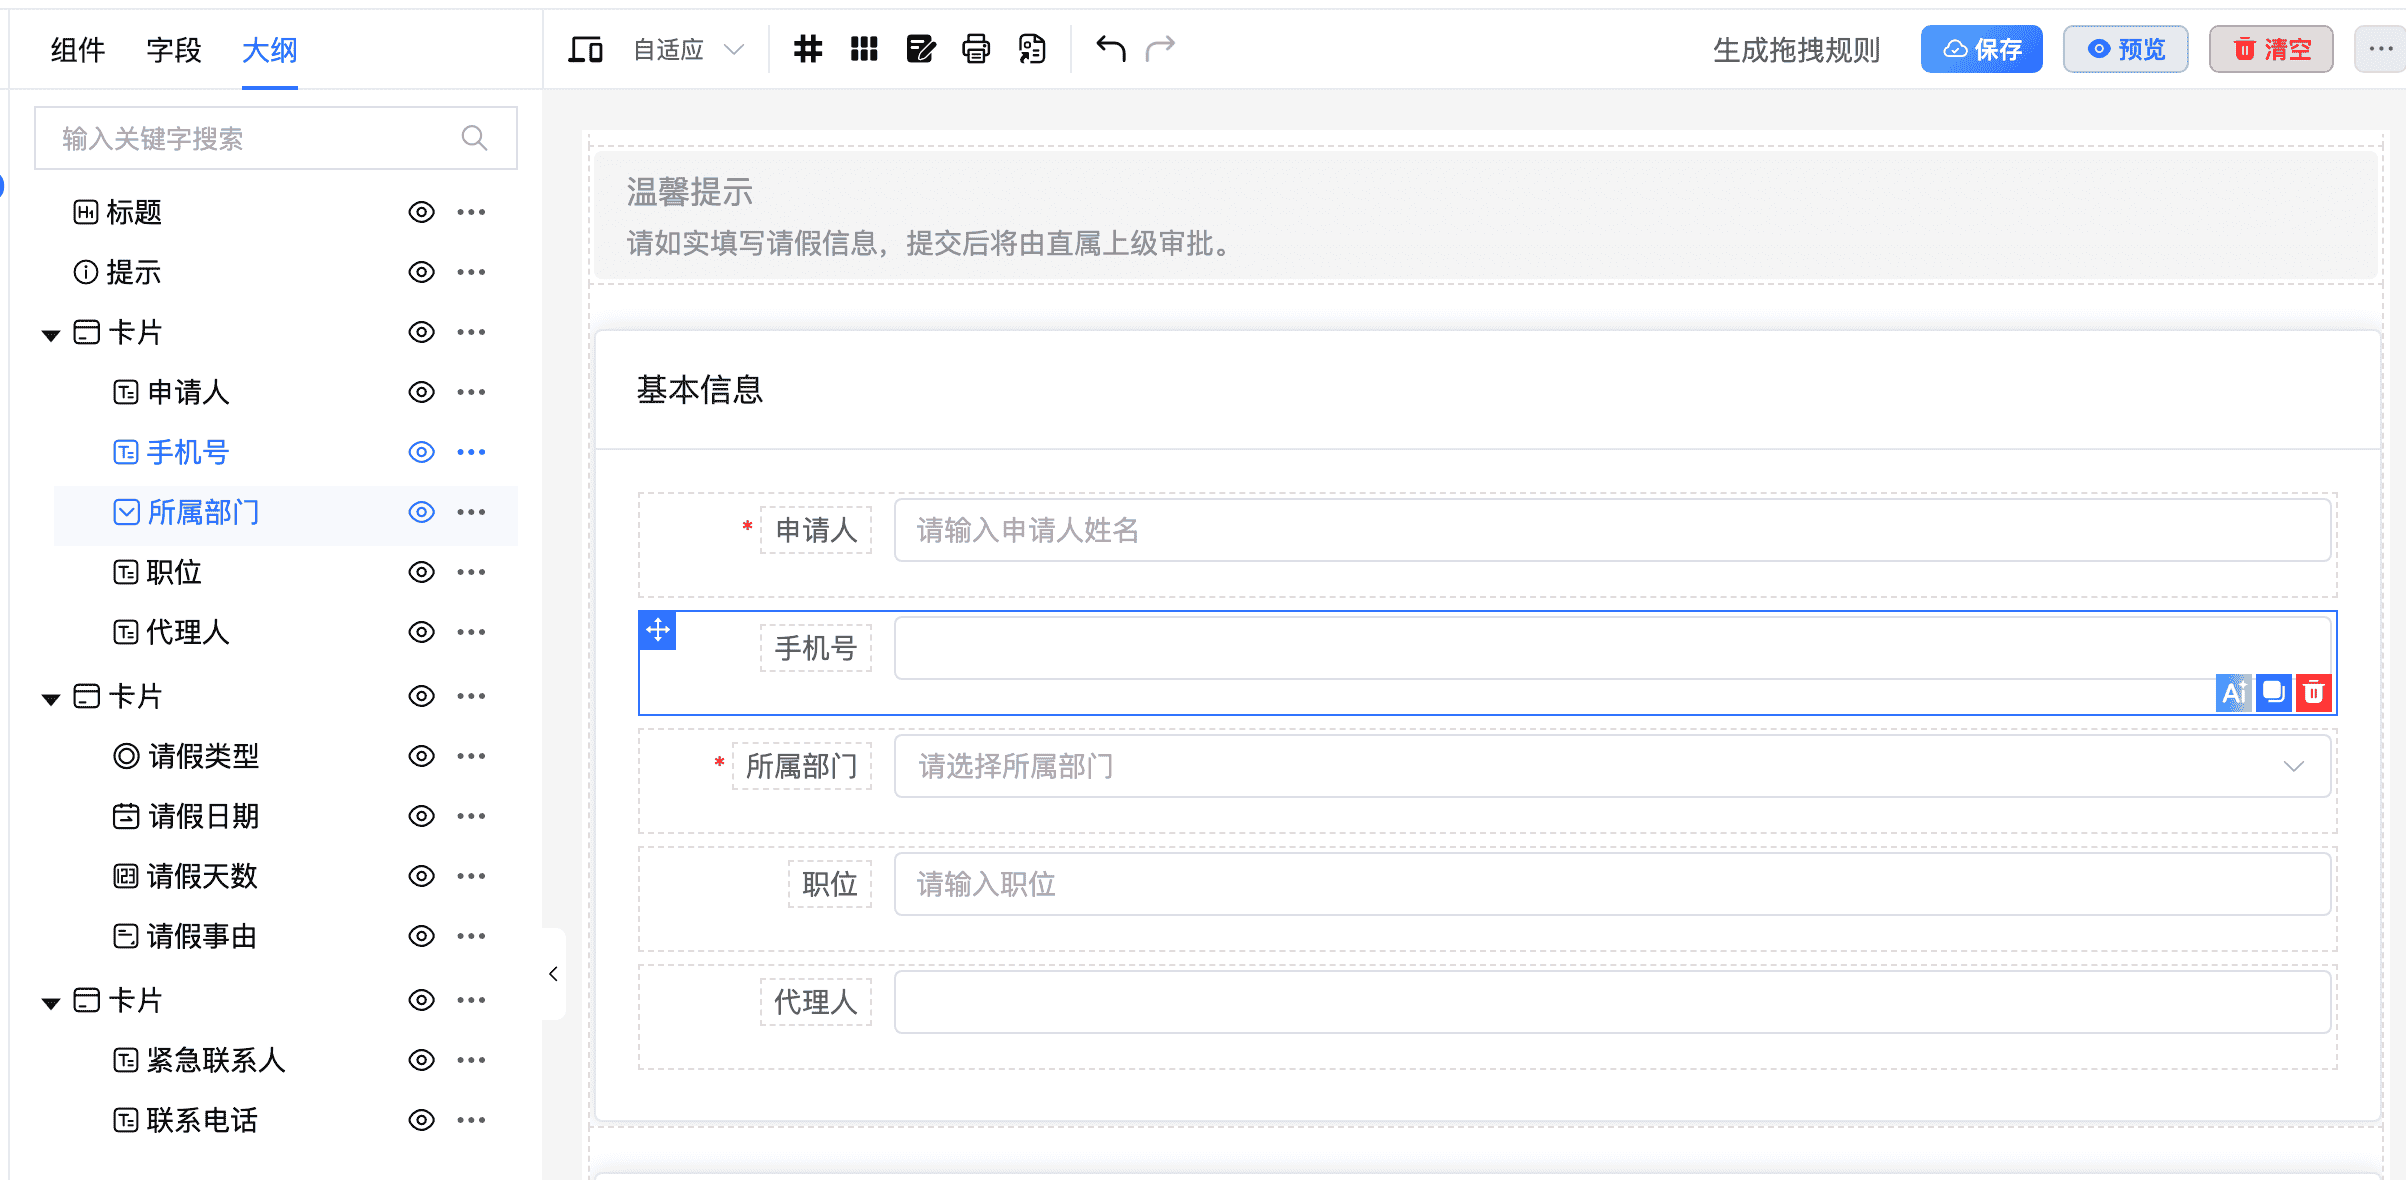The height and width of the screenshot is (1180, 2406).
Task: Open more menu for 标题 item
Action: tap(471, 212)
